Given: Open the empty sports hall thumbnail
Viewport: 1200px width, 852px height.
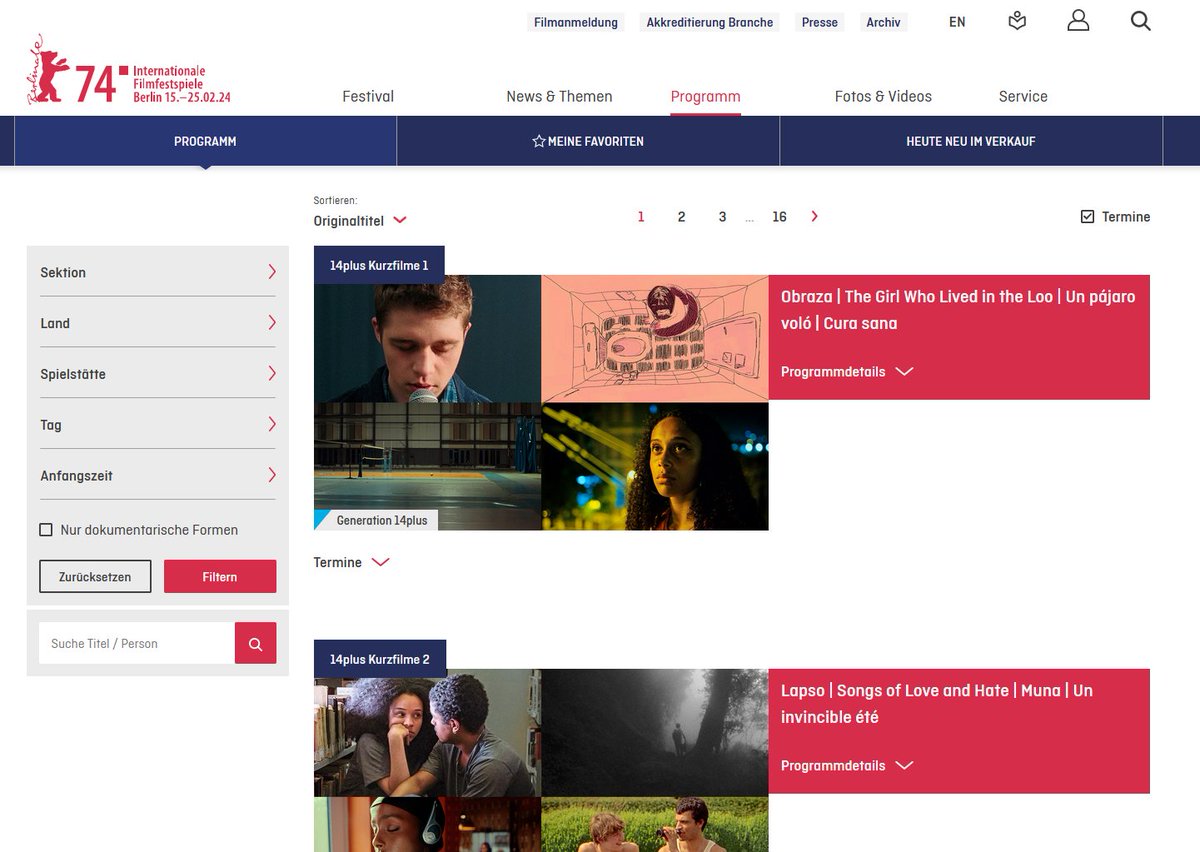Looking at the screenshot, I should 427,466.
